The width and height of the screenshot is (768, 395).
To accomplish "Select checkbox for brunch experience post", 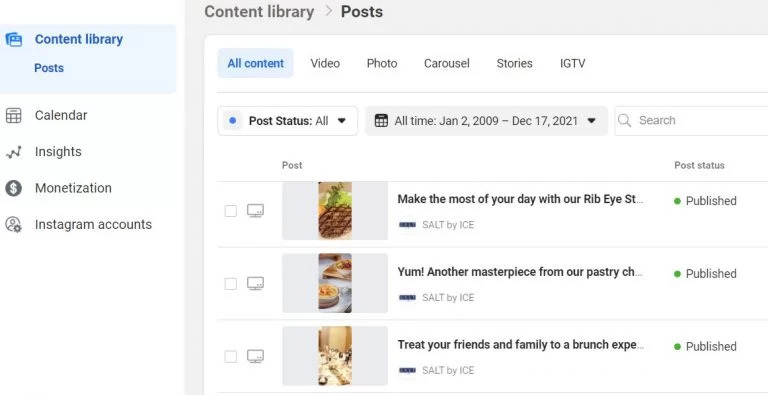I will pyautogui.click(x=231, y=357).
